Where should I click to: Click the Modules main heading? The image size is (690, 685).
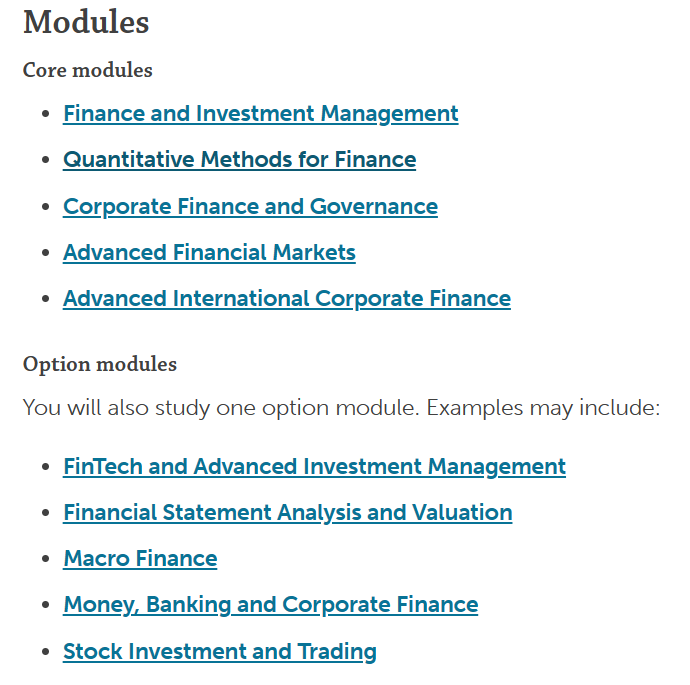click(86, 22)
